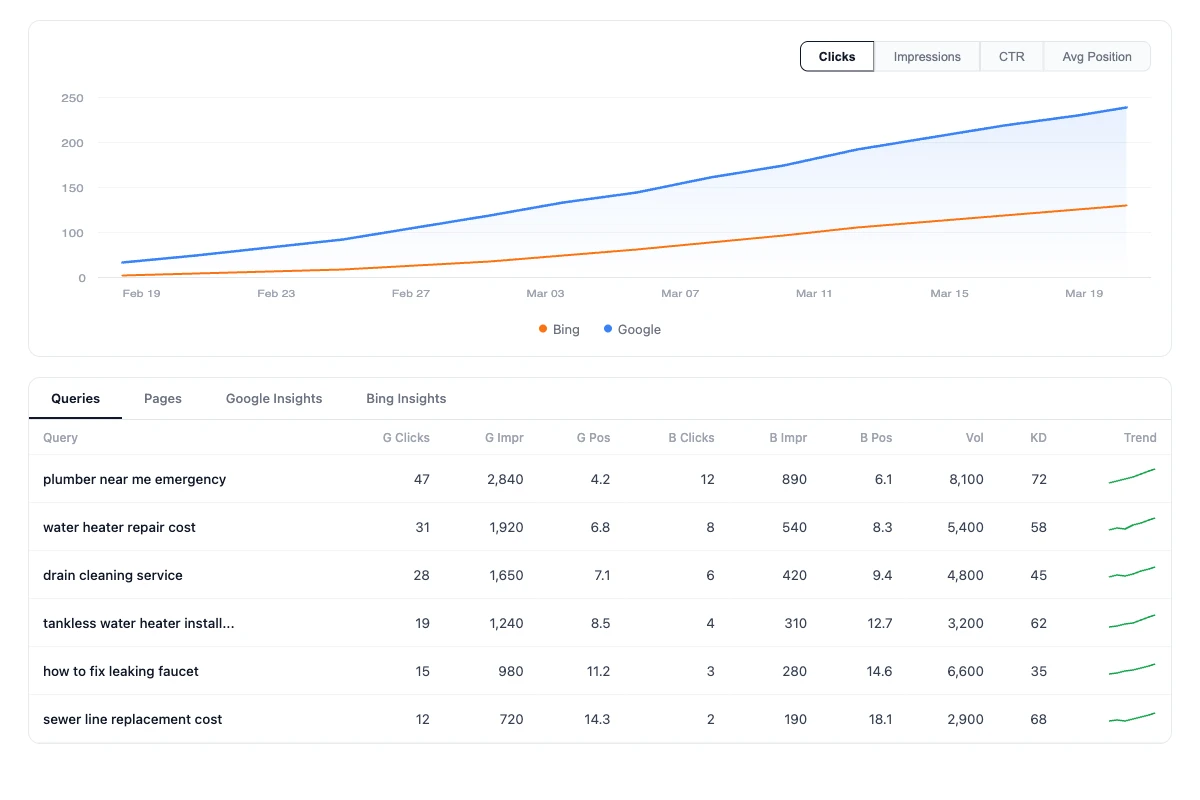Switch chart to Impressions metric
1200x800 pixels.
(927, 57)
